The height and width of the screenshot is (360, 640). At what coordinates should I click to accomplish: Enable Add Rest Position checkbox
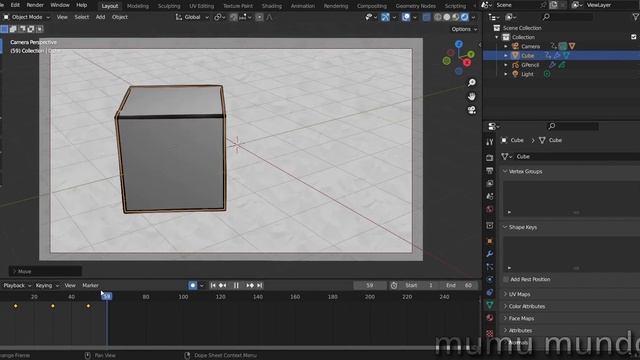(x=506, y=280)
